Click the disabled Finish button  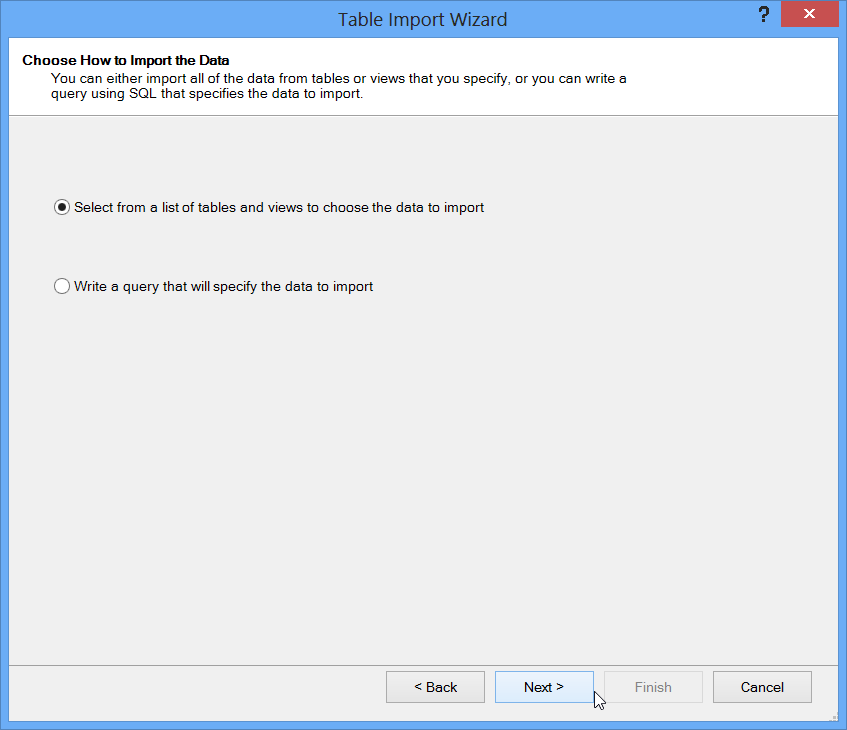click(653, 687)
